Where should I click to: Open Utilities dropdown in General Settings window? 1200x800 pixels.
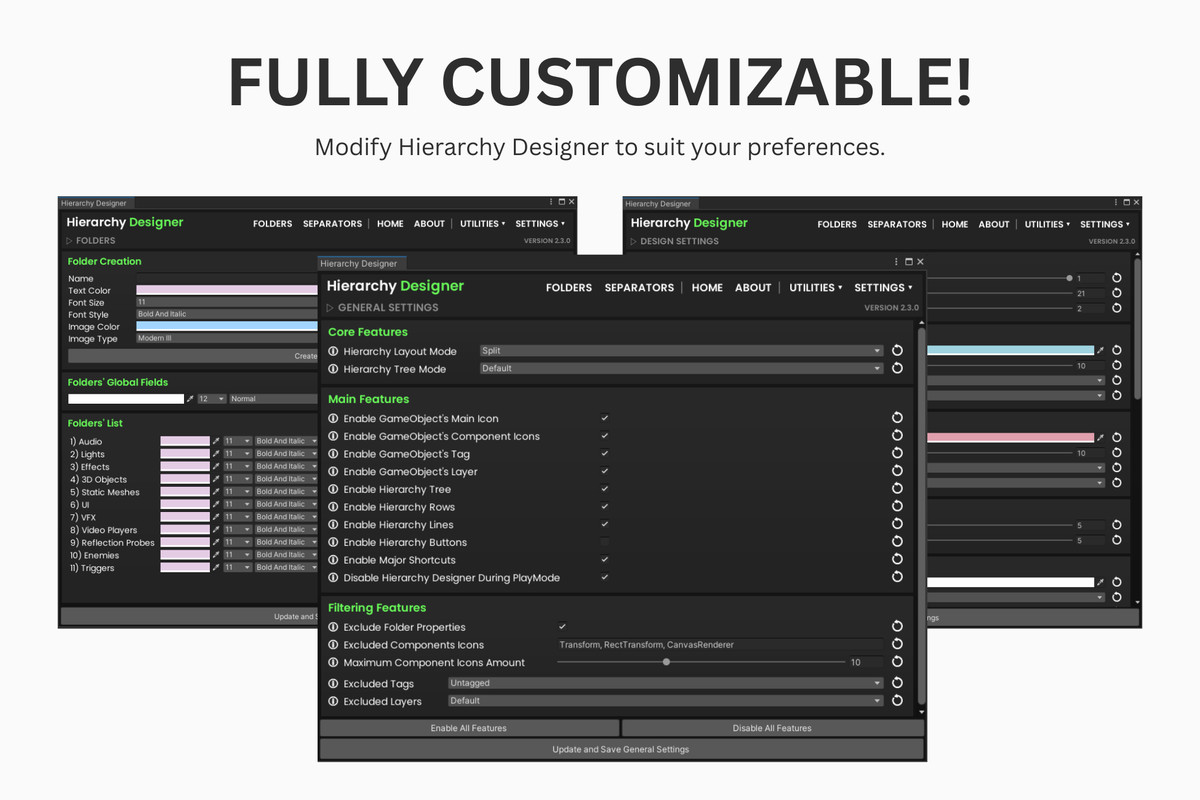[816, 287]
